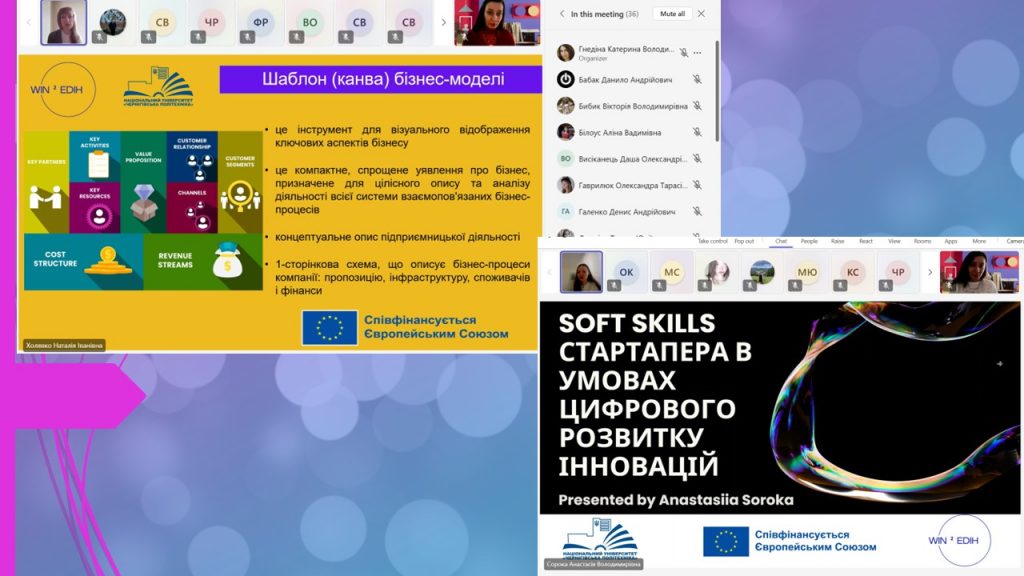Image resolution: width=1024 pixels, height=576 pixels.
Task: Toggle mic icon for Висіканець Даша
Action: [697, 159]
